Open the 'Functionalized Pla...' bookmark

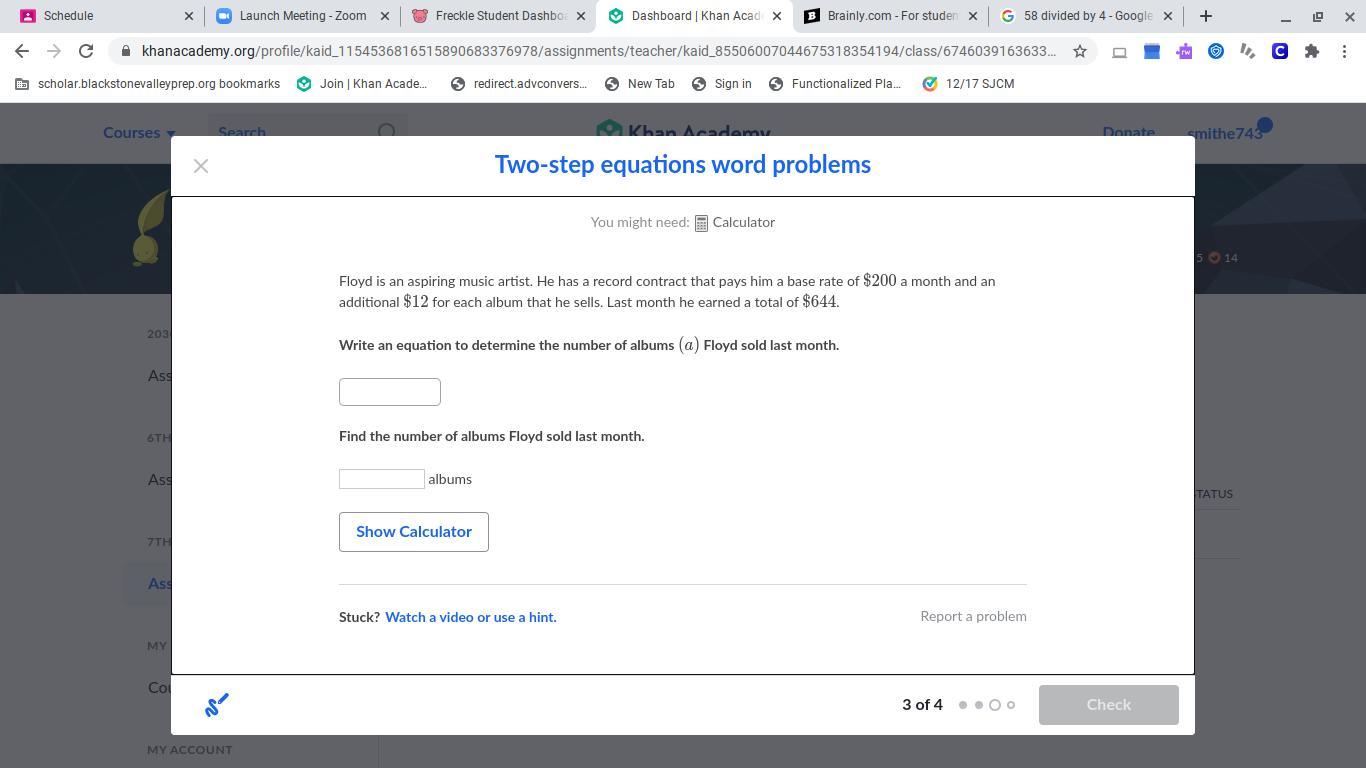tap(835, 84)
